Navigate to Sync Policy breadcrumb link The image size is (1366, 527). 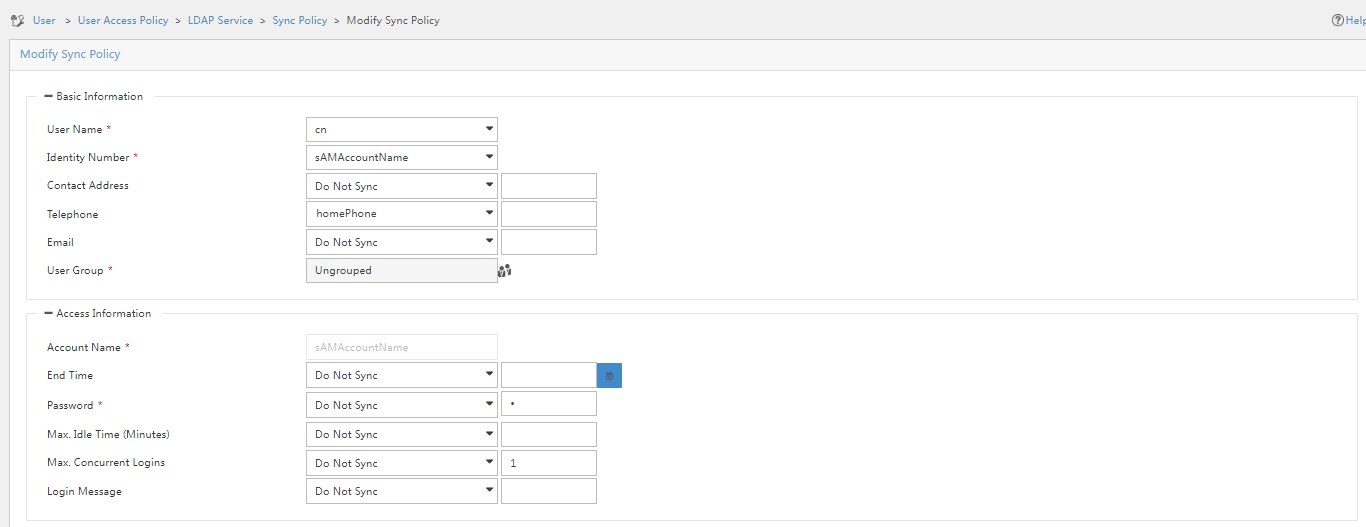300,20
